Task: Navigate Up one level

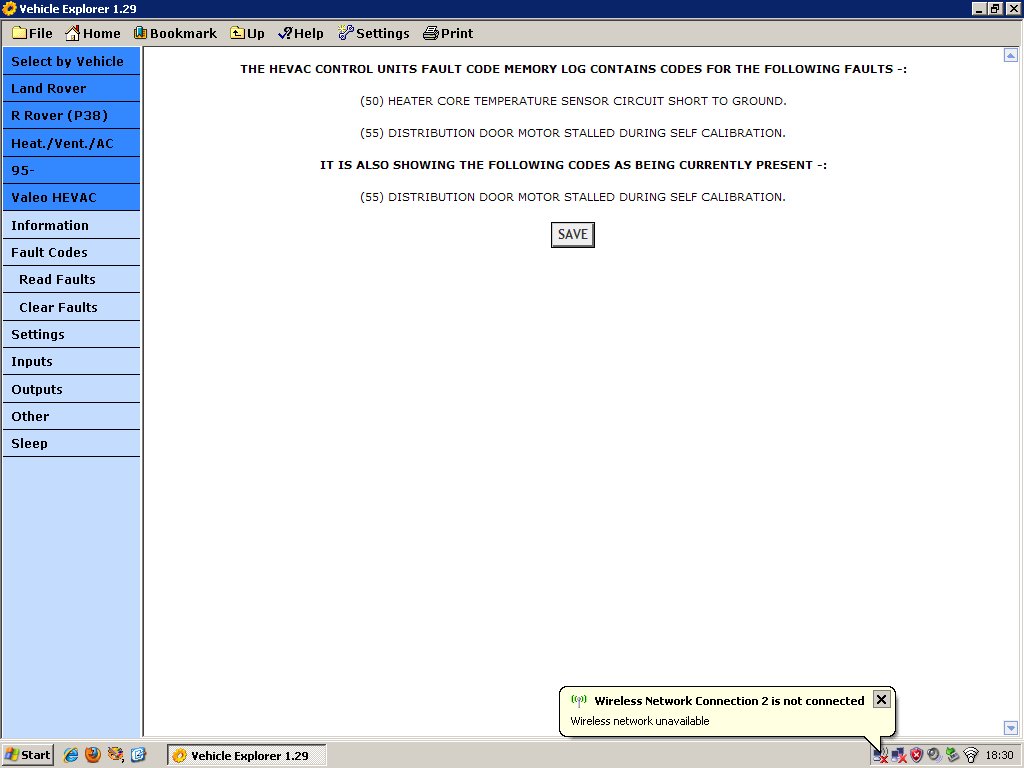Action: (247, 33)
